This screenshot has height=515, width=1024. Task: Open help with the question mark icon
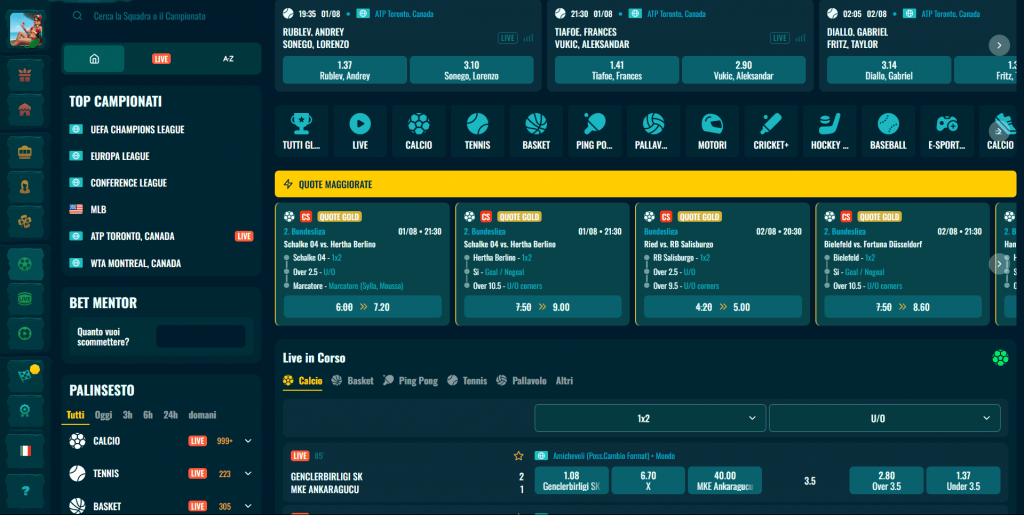pos(25,491)
